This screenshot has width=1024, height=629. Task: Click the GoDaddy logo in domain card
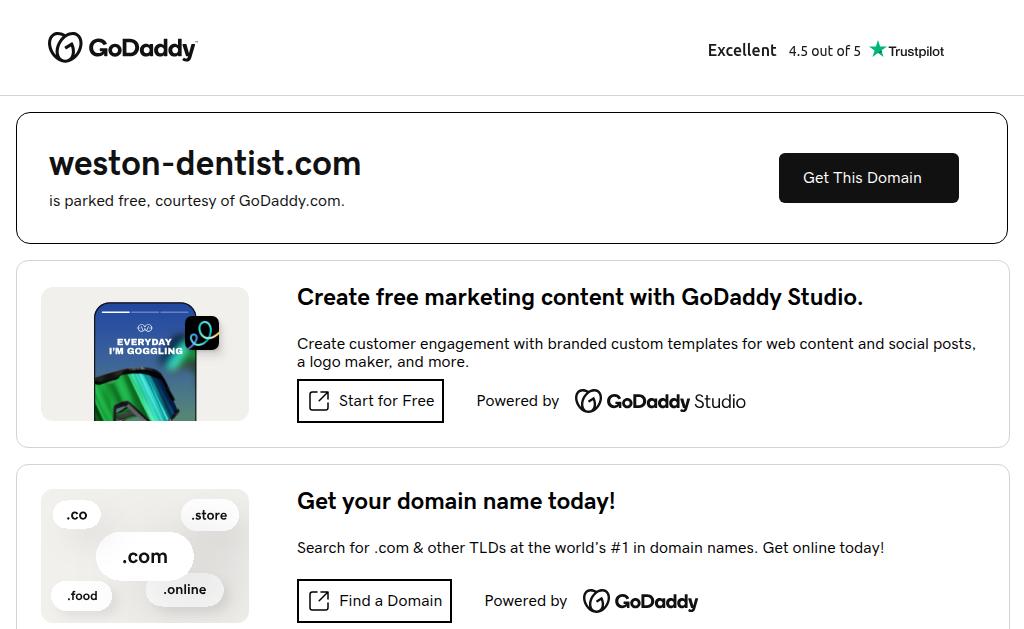point(640,601)
